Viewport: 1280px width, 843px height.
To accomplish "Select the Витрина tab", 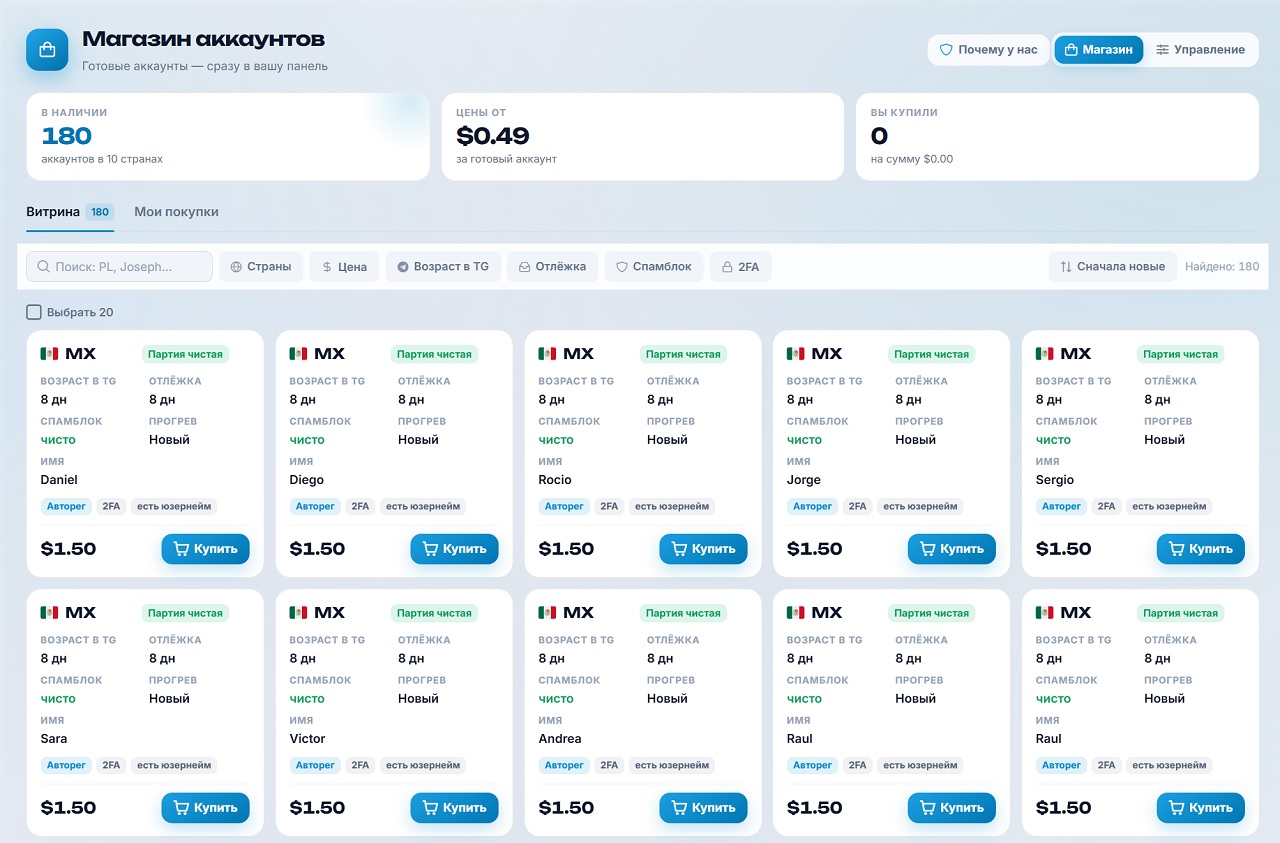I will 70,212.
